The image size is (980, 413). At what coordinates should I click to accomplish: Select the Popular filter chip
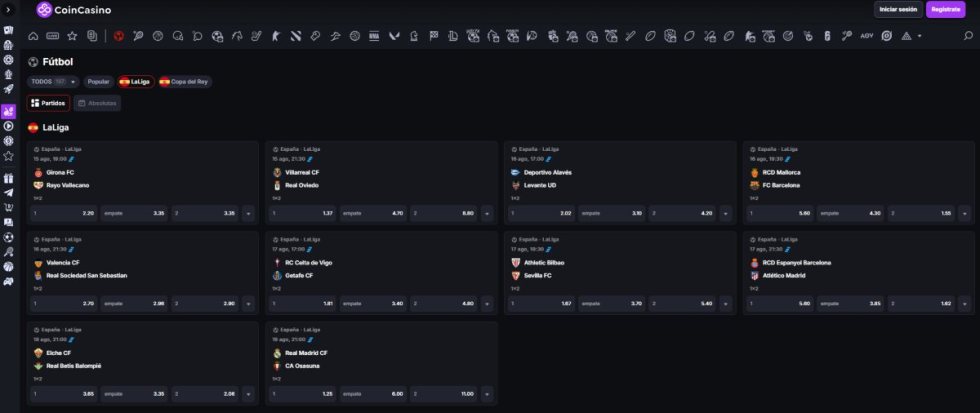[98, 81]
